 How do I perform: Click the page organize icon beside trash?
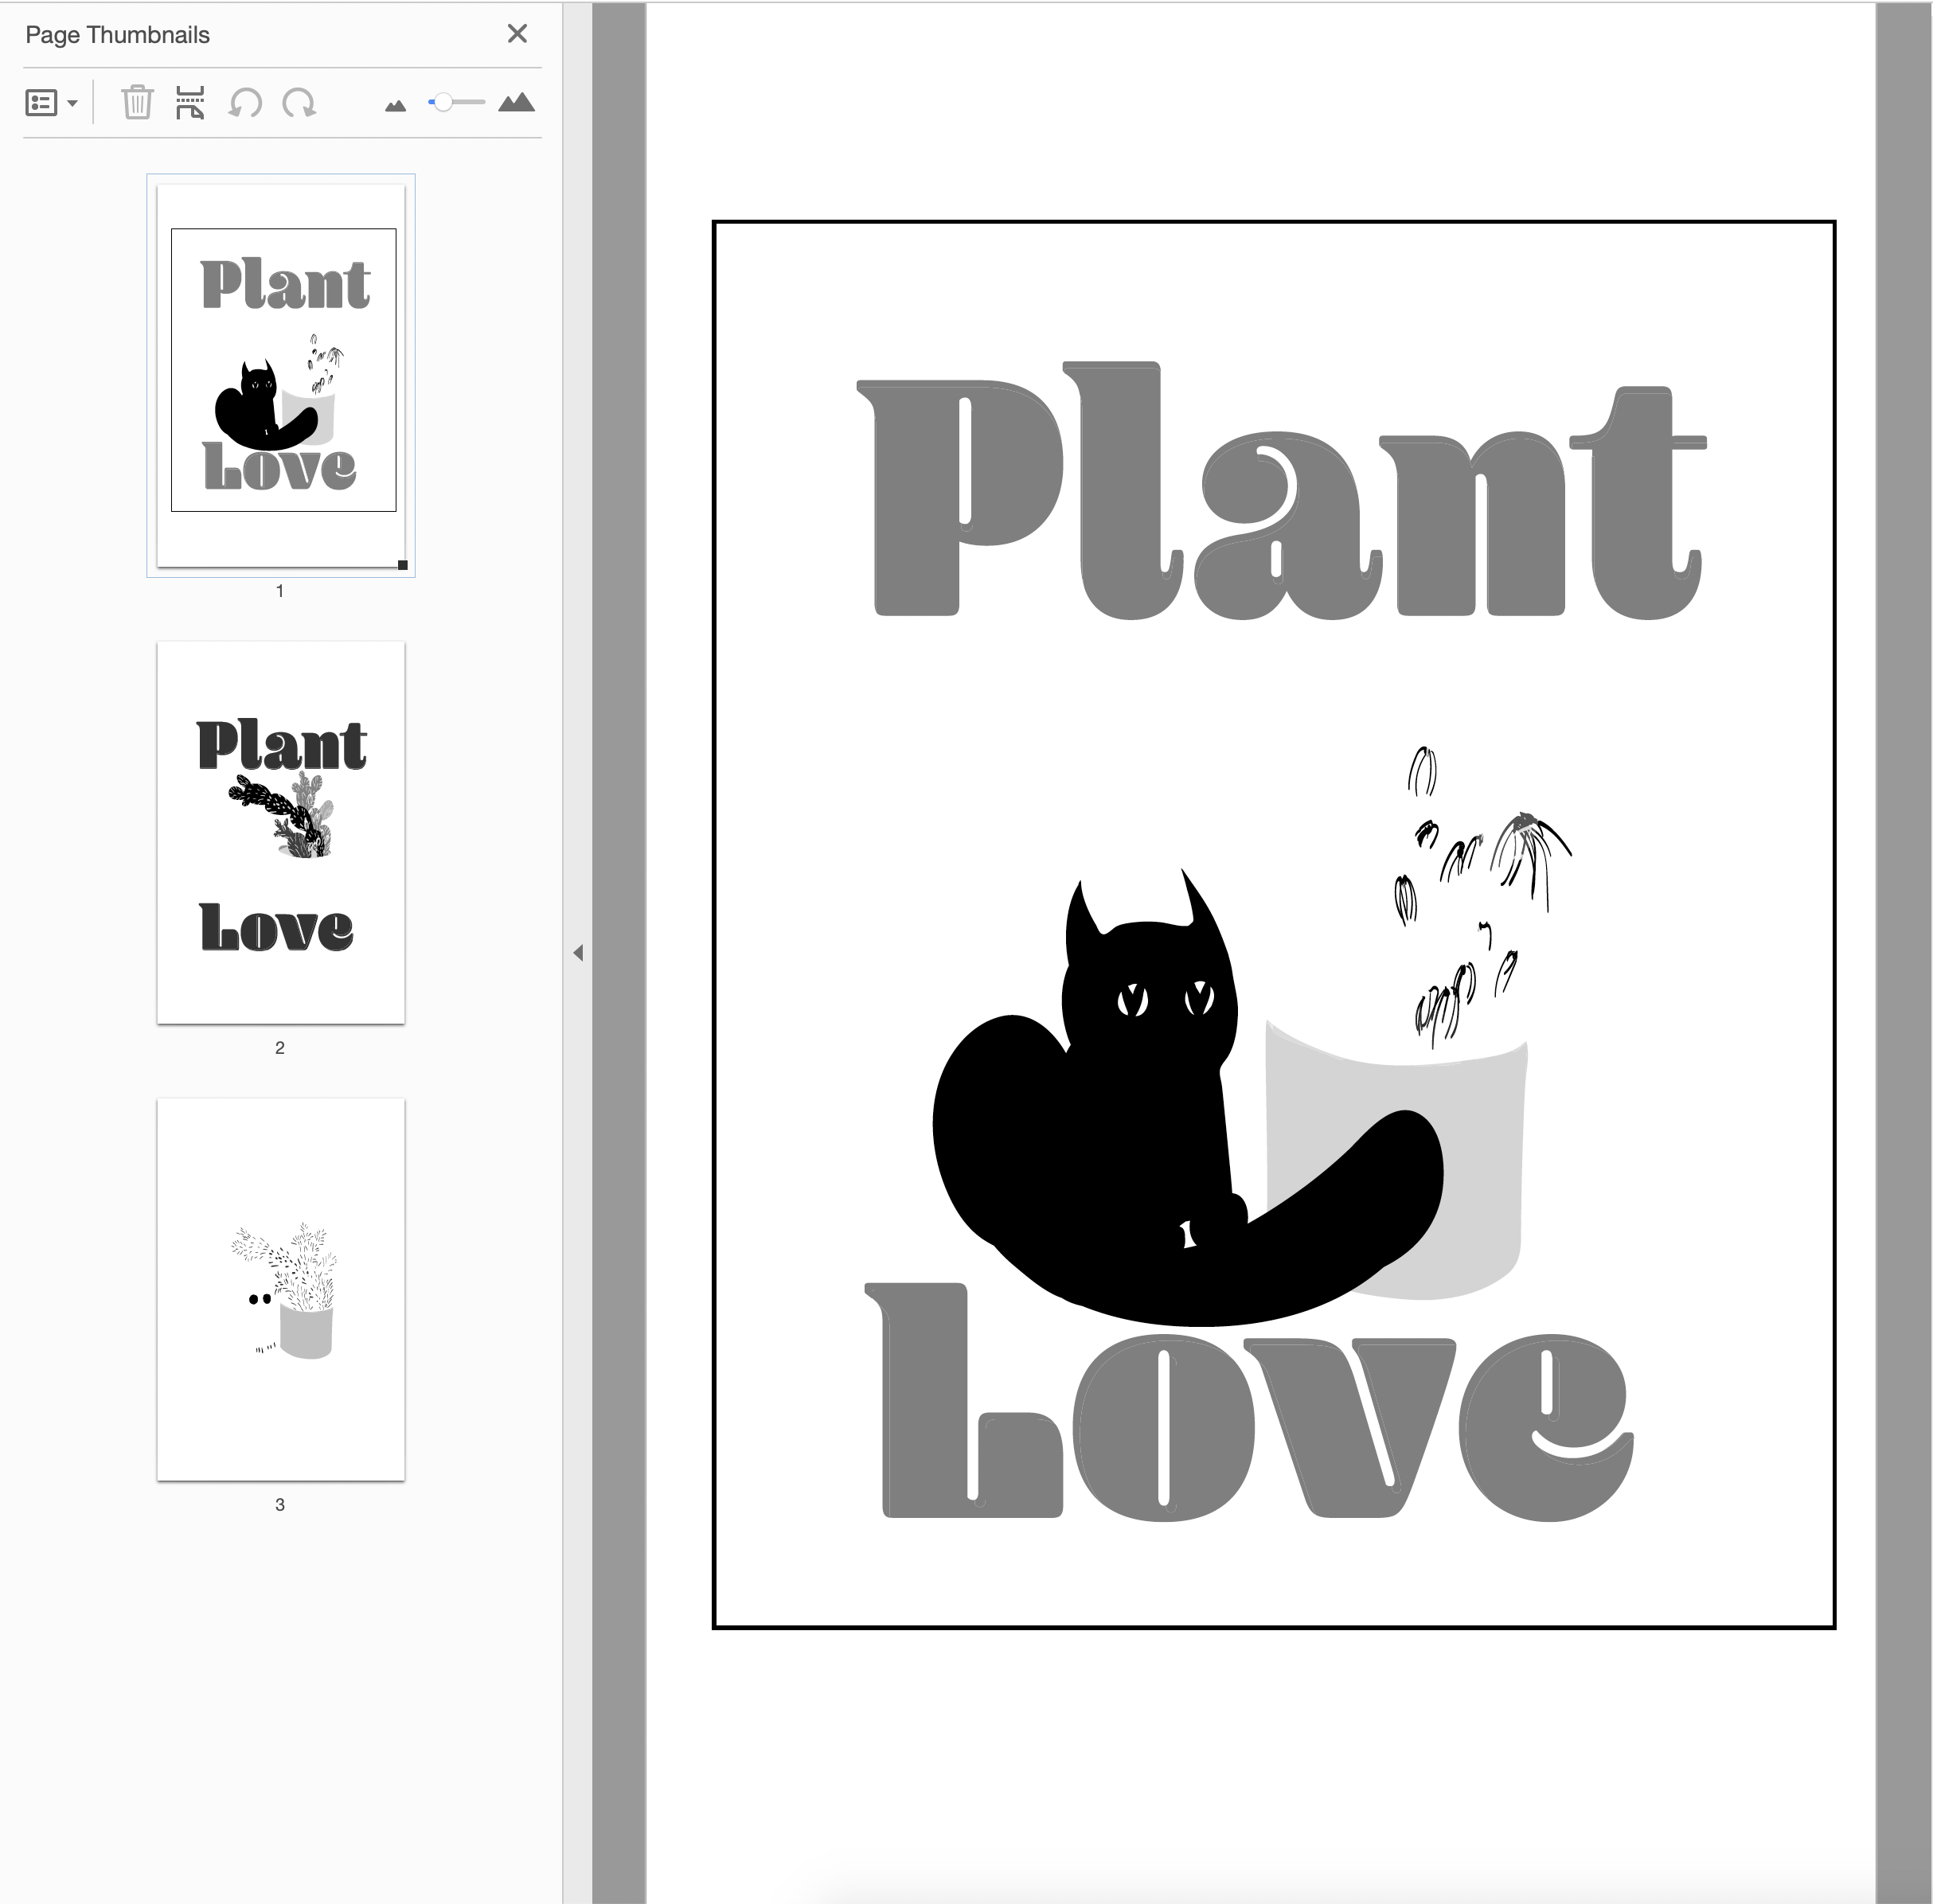190,103
